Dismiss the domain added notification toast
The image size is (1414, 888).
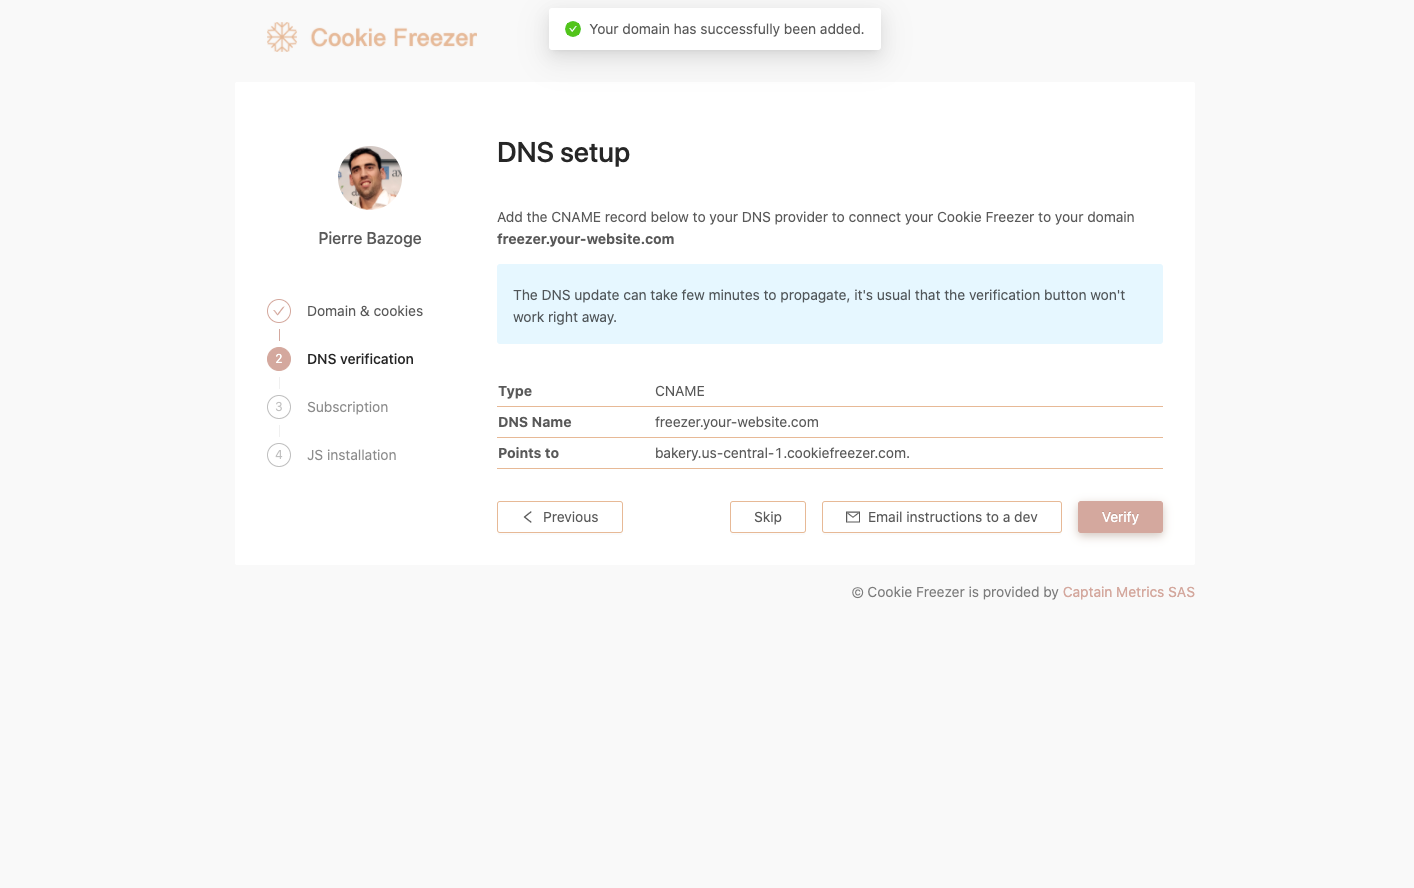tap(714, 29)
